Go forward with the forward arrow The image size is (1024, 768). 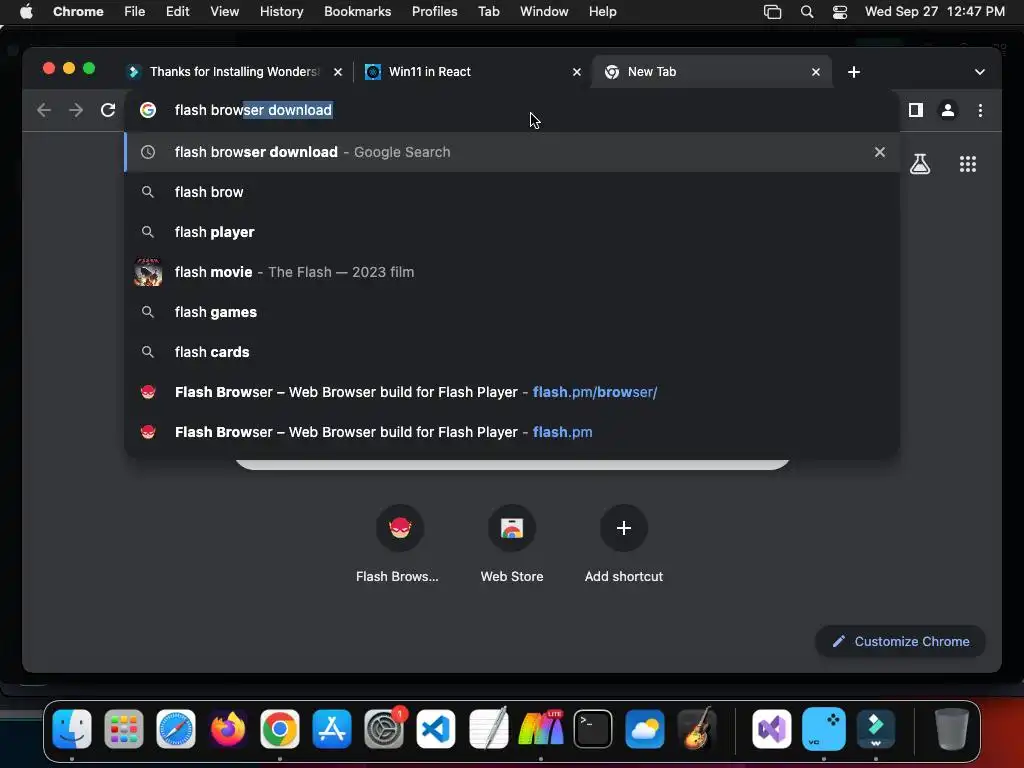76,110
